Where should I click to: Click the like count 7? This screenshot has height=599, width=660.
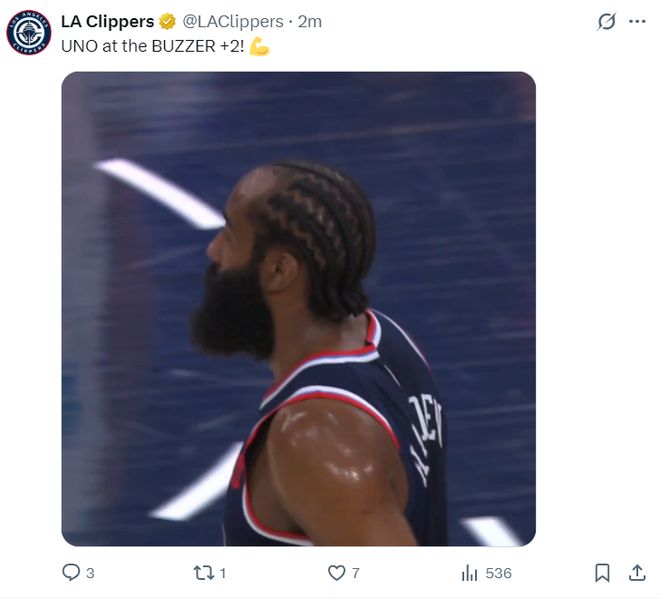click(356, 573)
